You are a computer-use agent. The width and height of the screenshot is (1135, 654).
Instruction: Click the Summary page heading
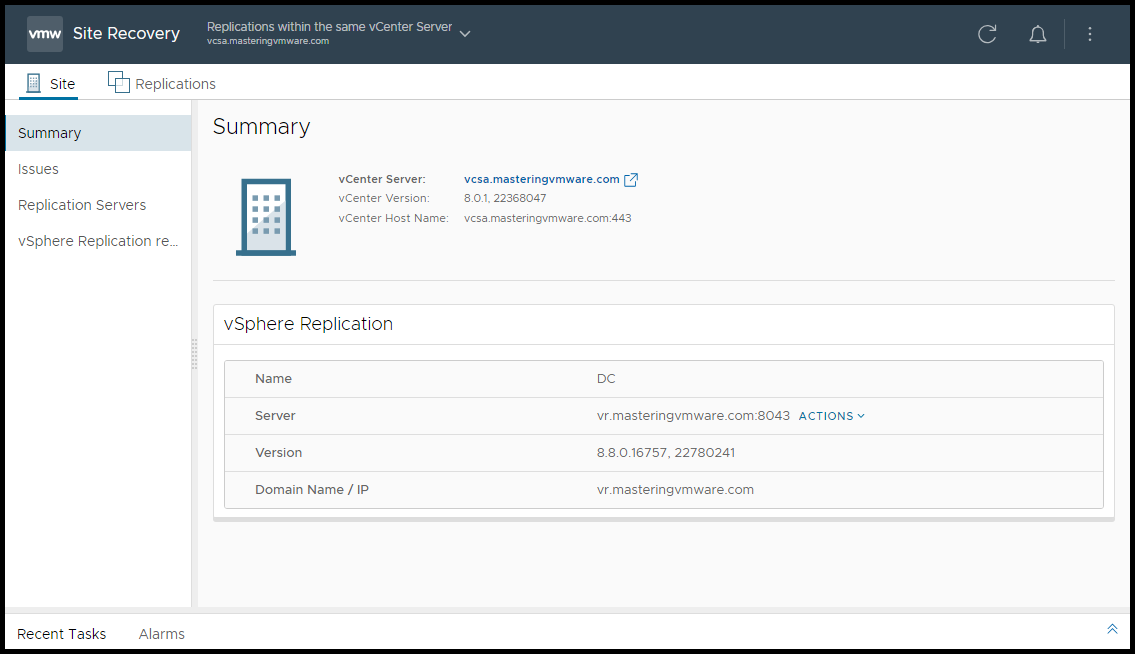coord(261,127)
